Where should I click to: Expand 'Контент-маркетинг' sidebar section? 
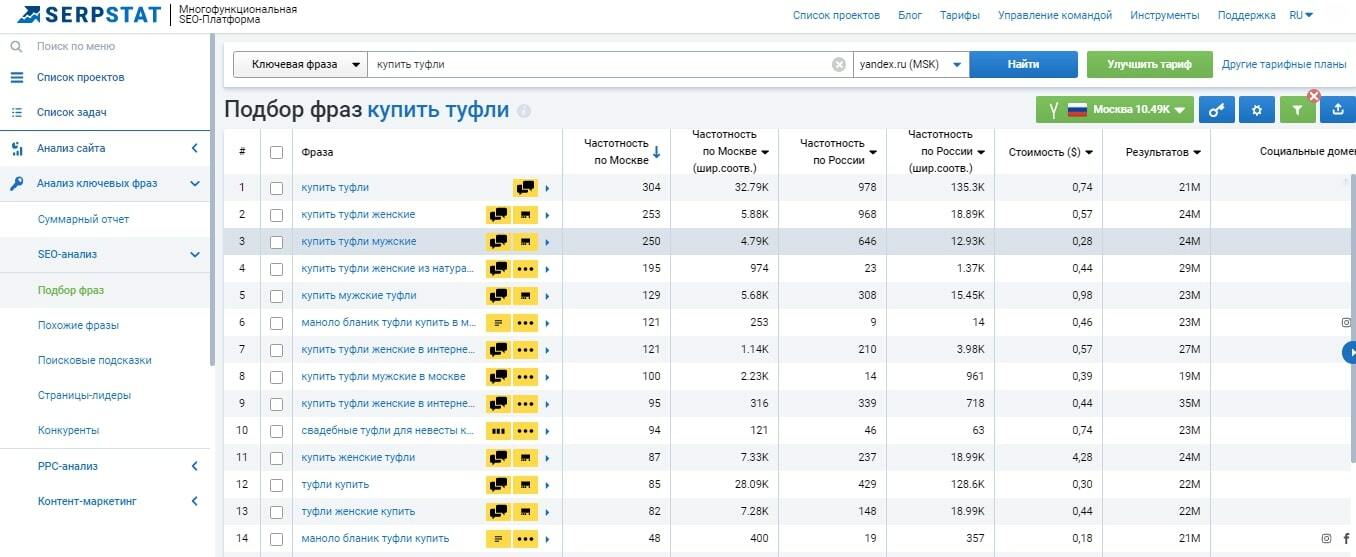tap(195, 501)
